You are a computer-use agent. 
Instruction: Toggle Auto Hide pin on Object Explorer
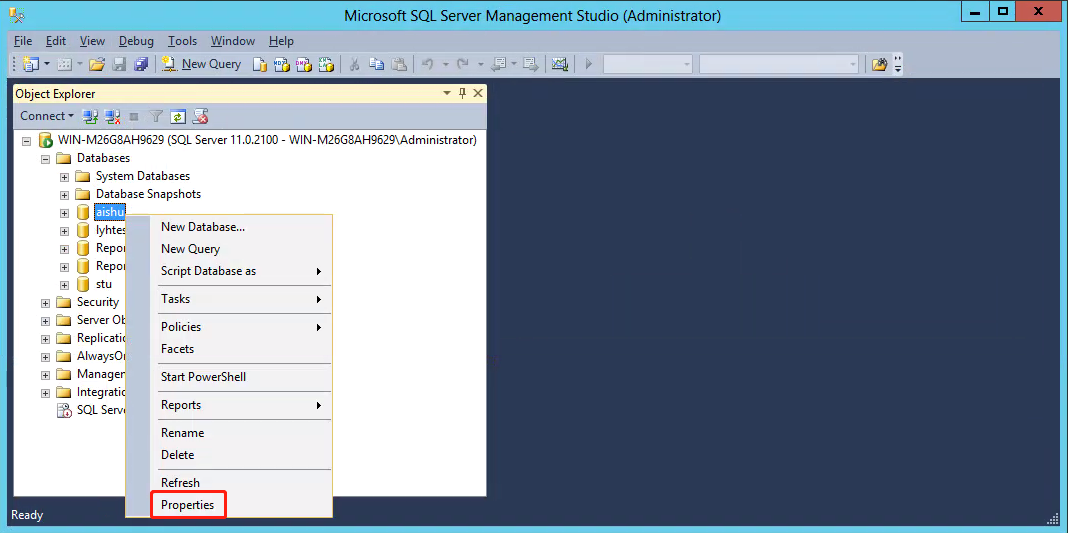click(x=462, y=93)
